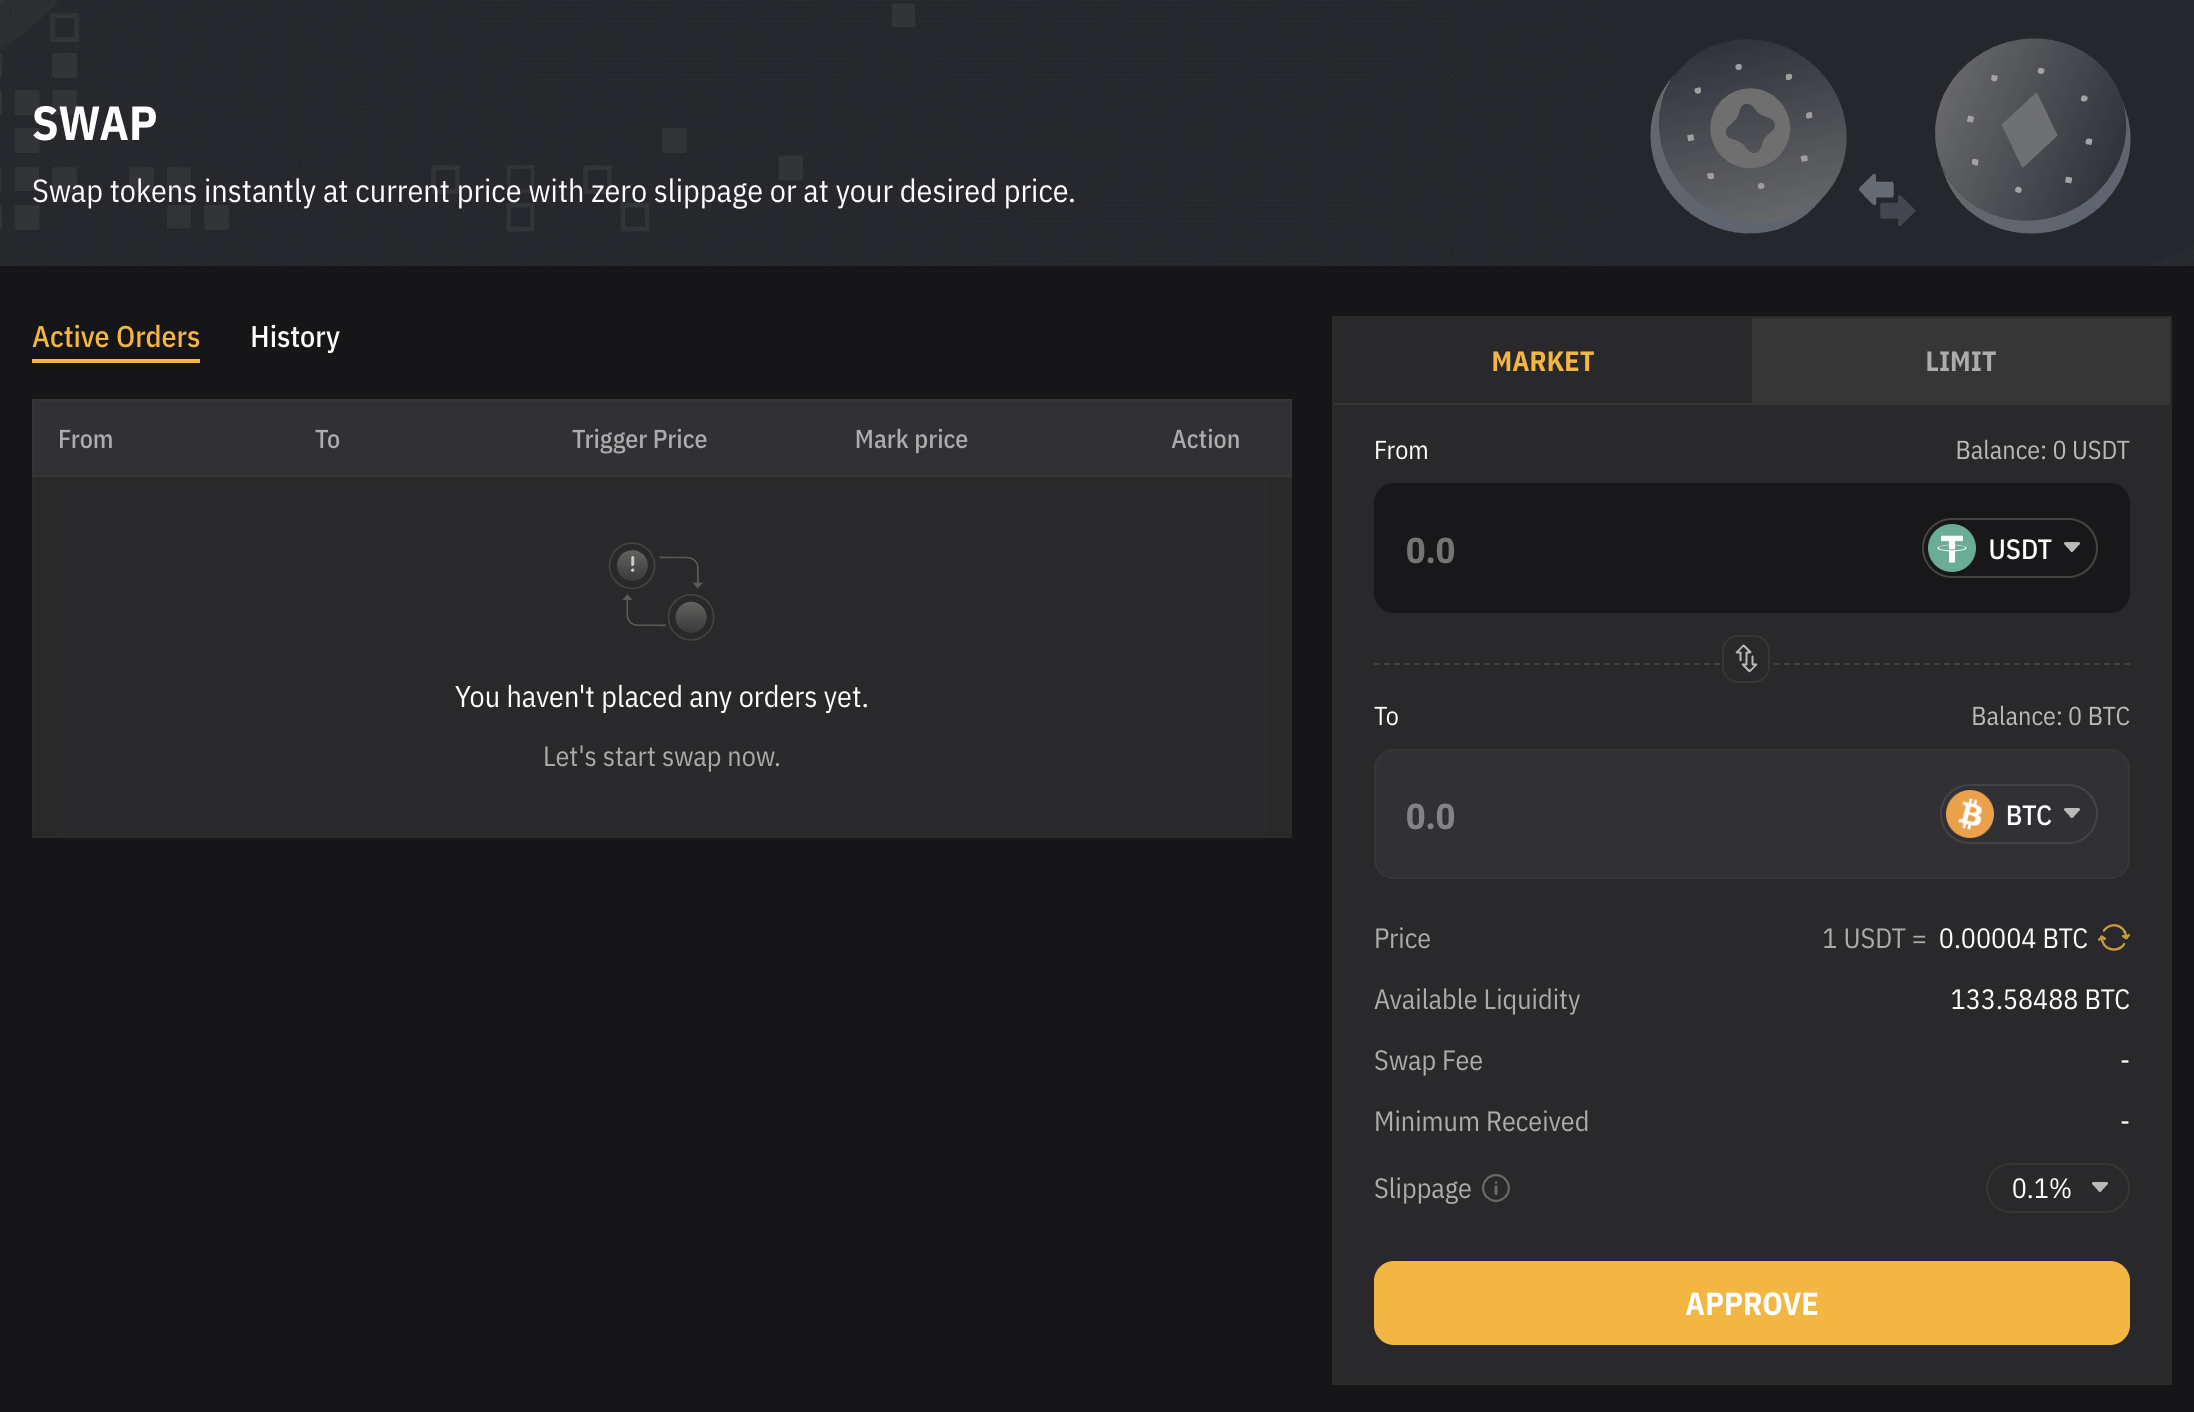2194x1412 pixels.
Task: Click the SWAP page heading
Action: (94, 124)
